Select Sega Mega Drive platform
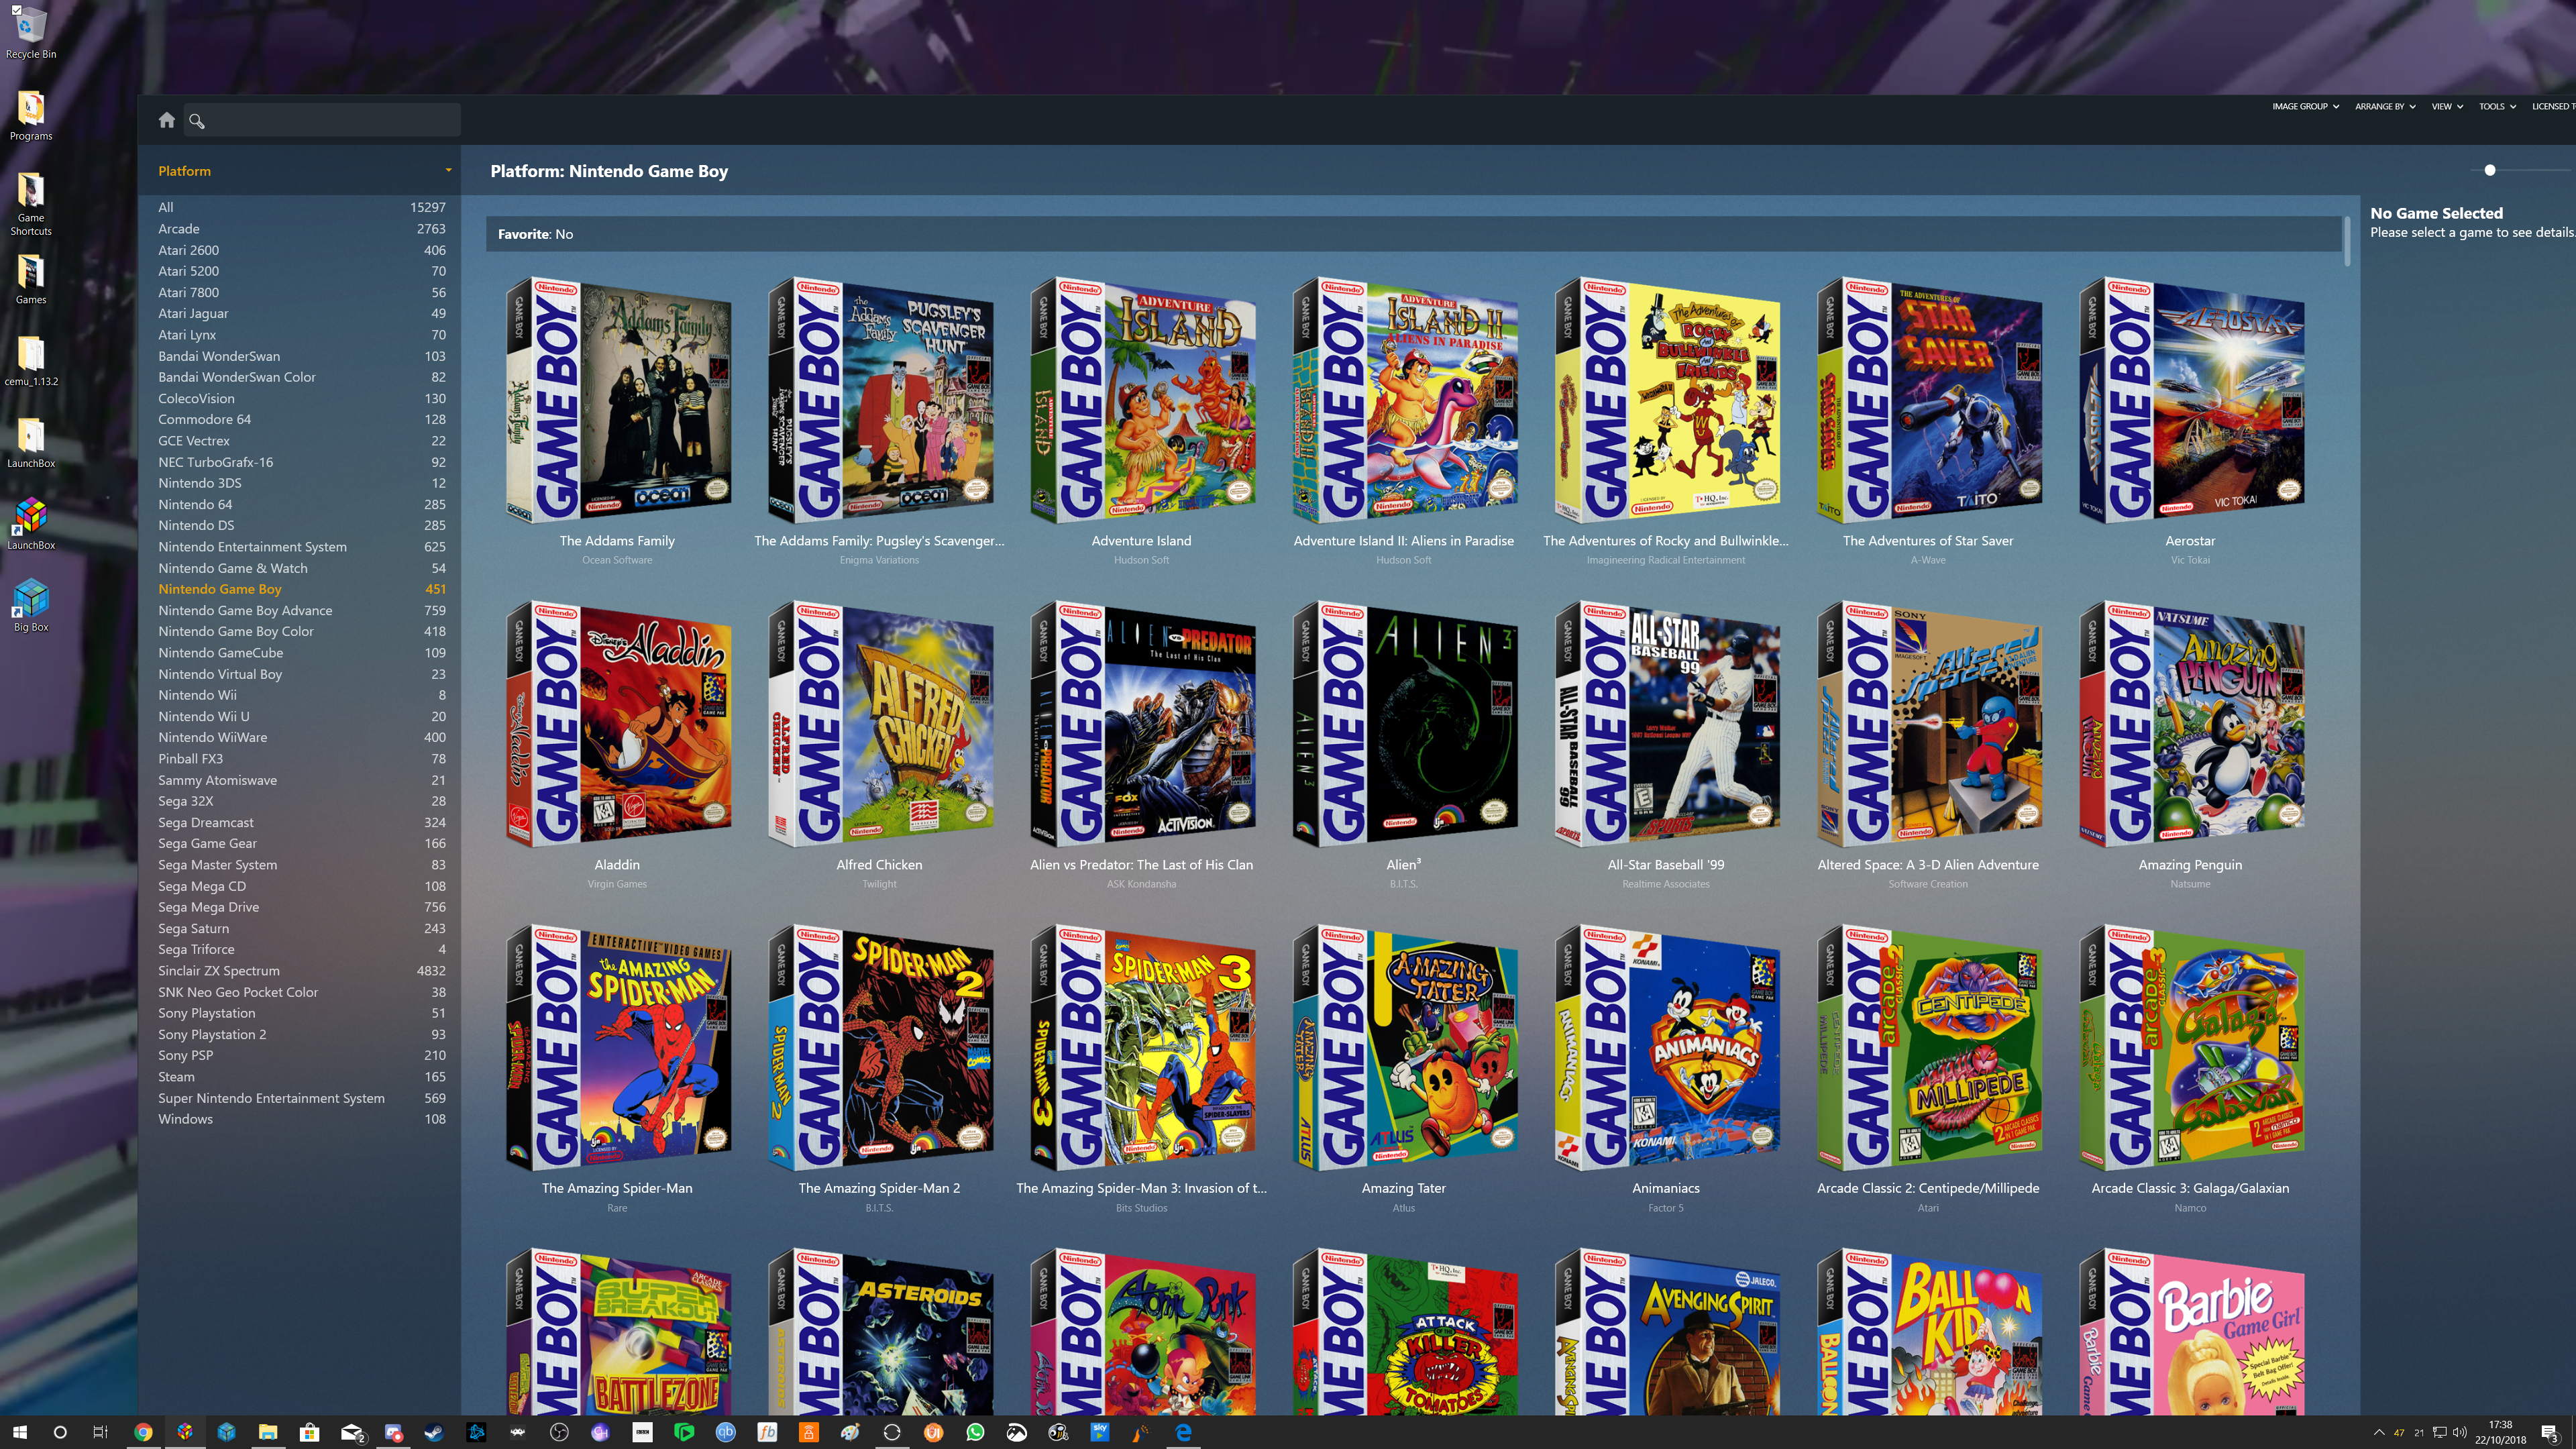Image resolution: width=2576 pixels, height=1449 pixels. [x=301, y=907]
